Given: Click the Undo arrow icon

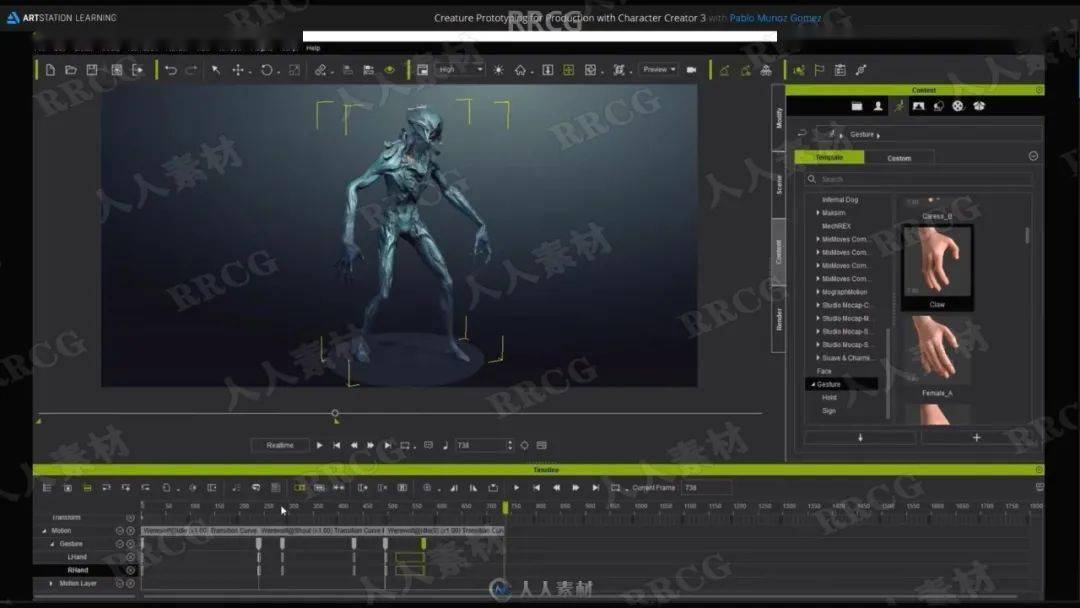Looking at the screenshot, I should coord(171,70).
